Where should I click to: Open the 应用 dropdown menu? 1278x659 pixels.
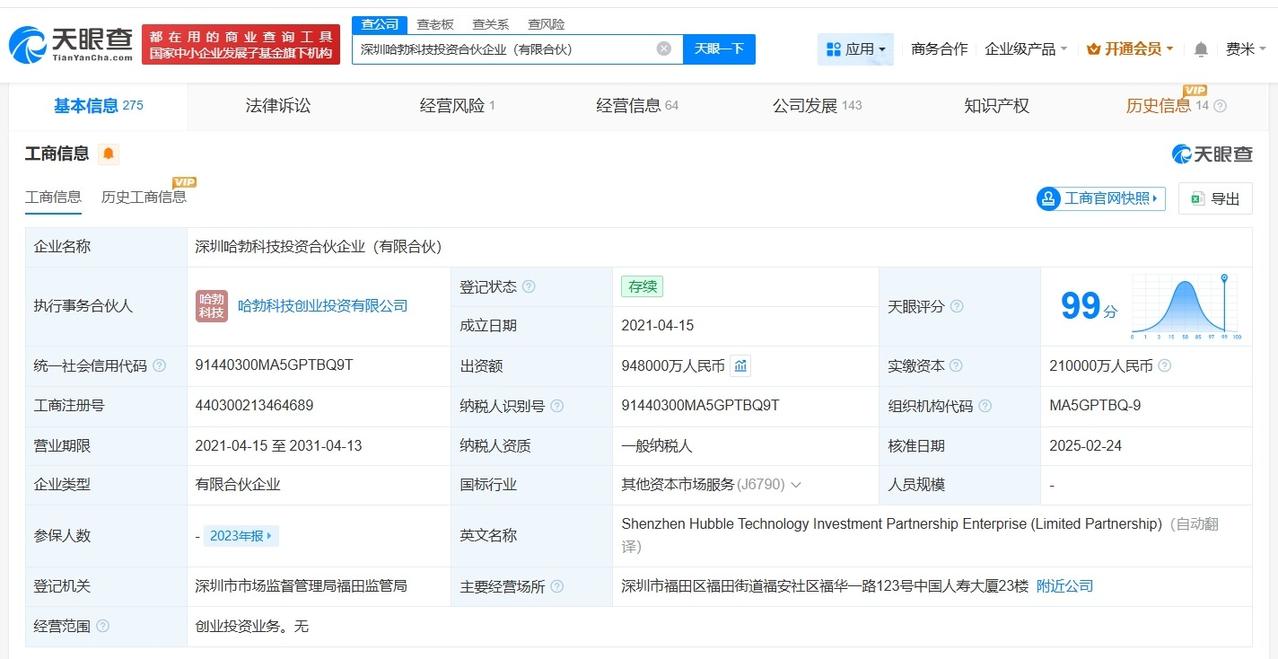[x=856, y=49]
